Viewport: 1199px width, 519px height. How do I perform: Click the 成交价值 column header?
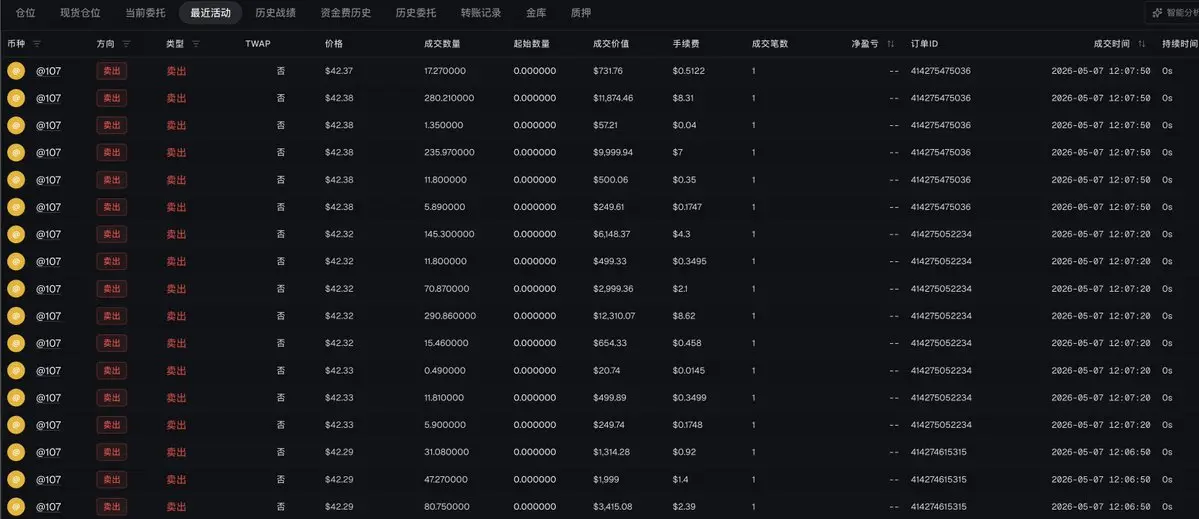[611, 44]
